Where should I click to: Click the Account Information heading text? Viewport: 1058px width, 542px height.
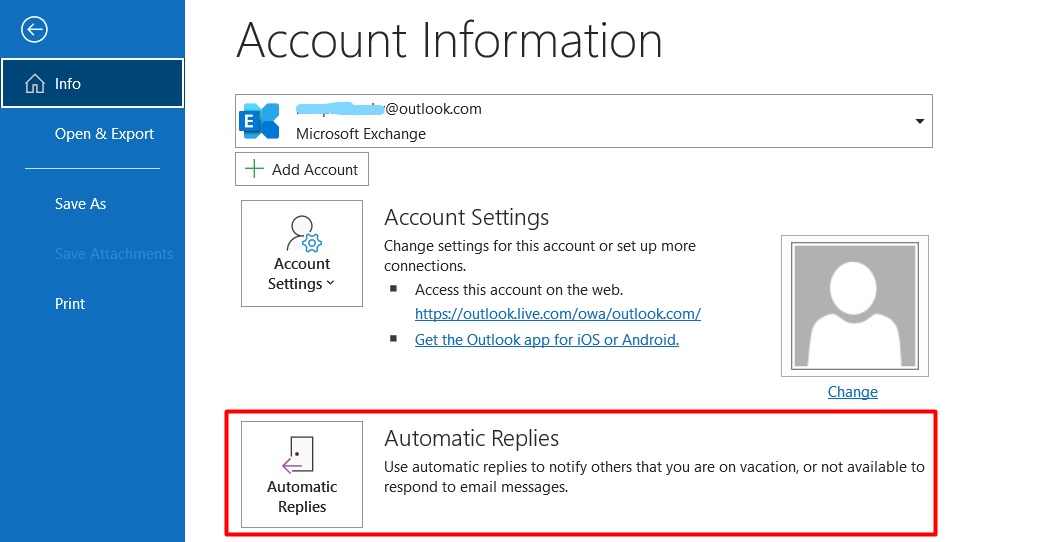click(x=449, y=40)
